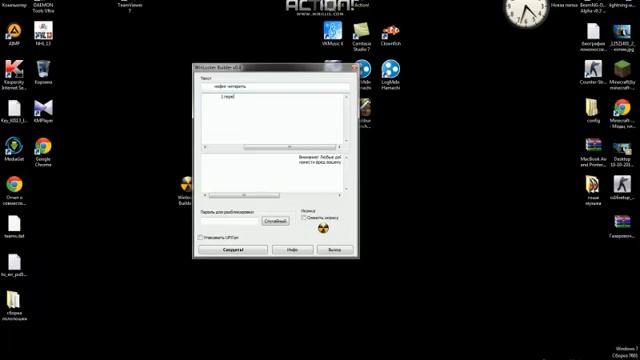Click the Создать build button

click(233, 249)
